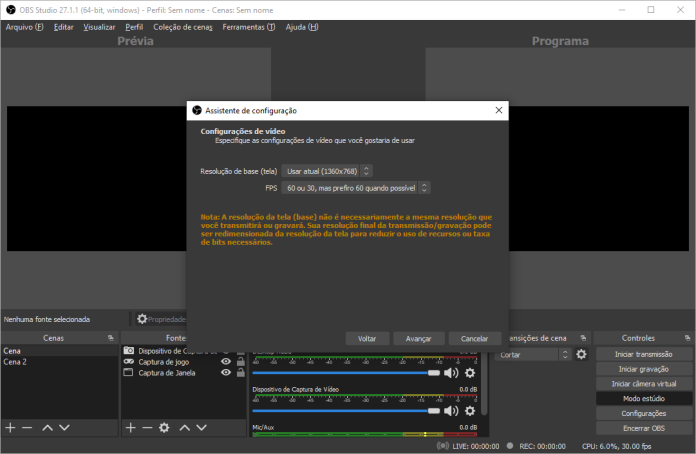This screenshot has width=696, height=454.
Task: Click Iniciar gravação button
Action: pos(644,369)
